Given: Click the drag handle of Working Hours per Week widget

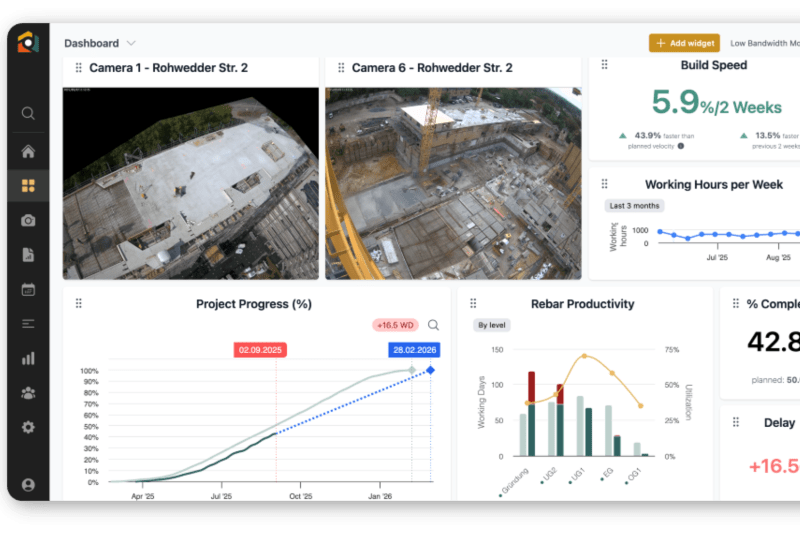Looking at the screenshot, I should [605, 184].
